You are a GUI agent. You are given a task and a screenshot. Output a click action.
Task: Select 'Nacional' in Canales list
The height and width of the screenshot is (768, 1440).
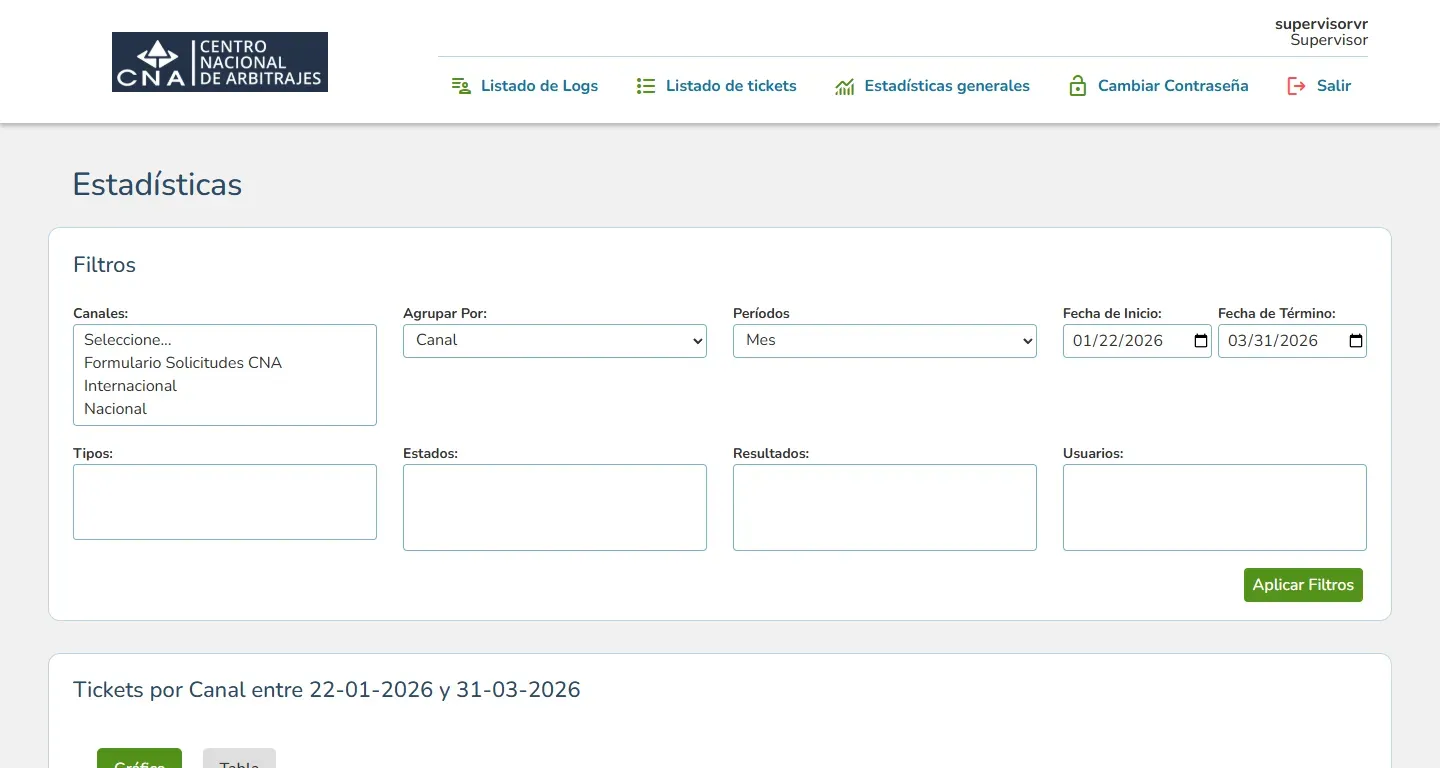pyautogui.click(x=225, y=409)
